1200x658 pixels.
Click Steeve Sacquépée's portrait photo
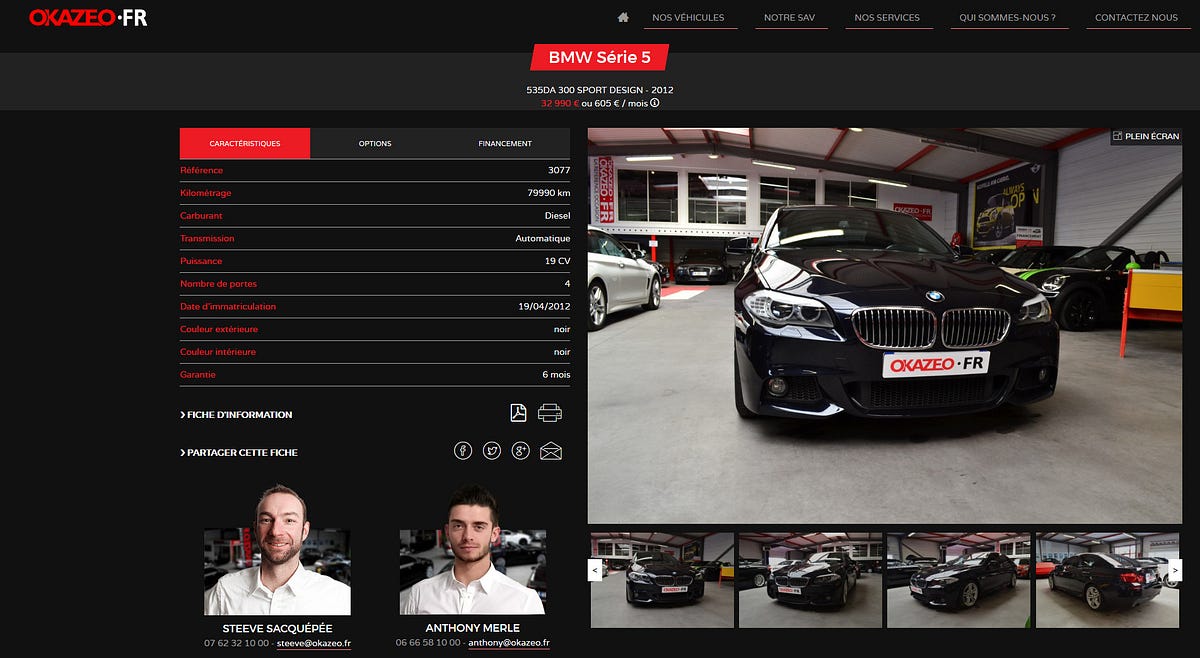tap(277, 550)
